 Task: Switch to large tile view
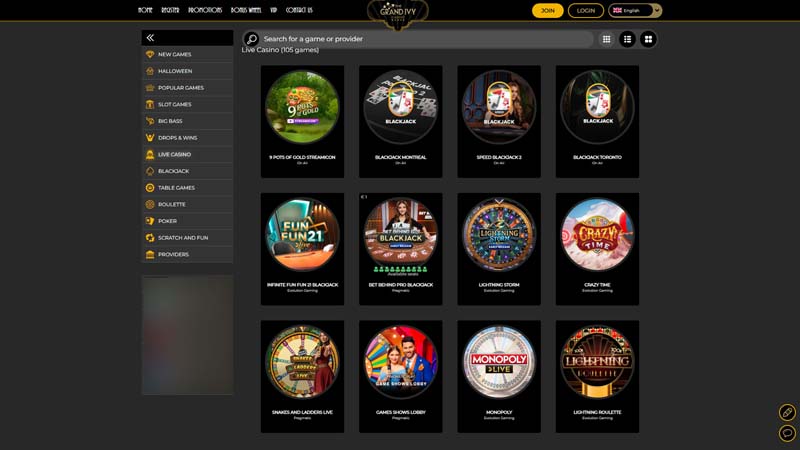(x=648, y=39)
